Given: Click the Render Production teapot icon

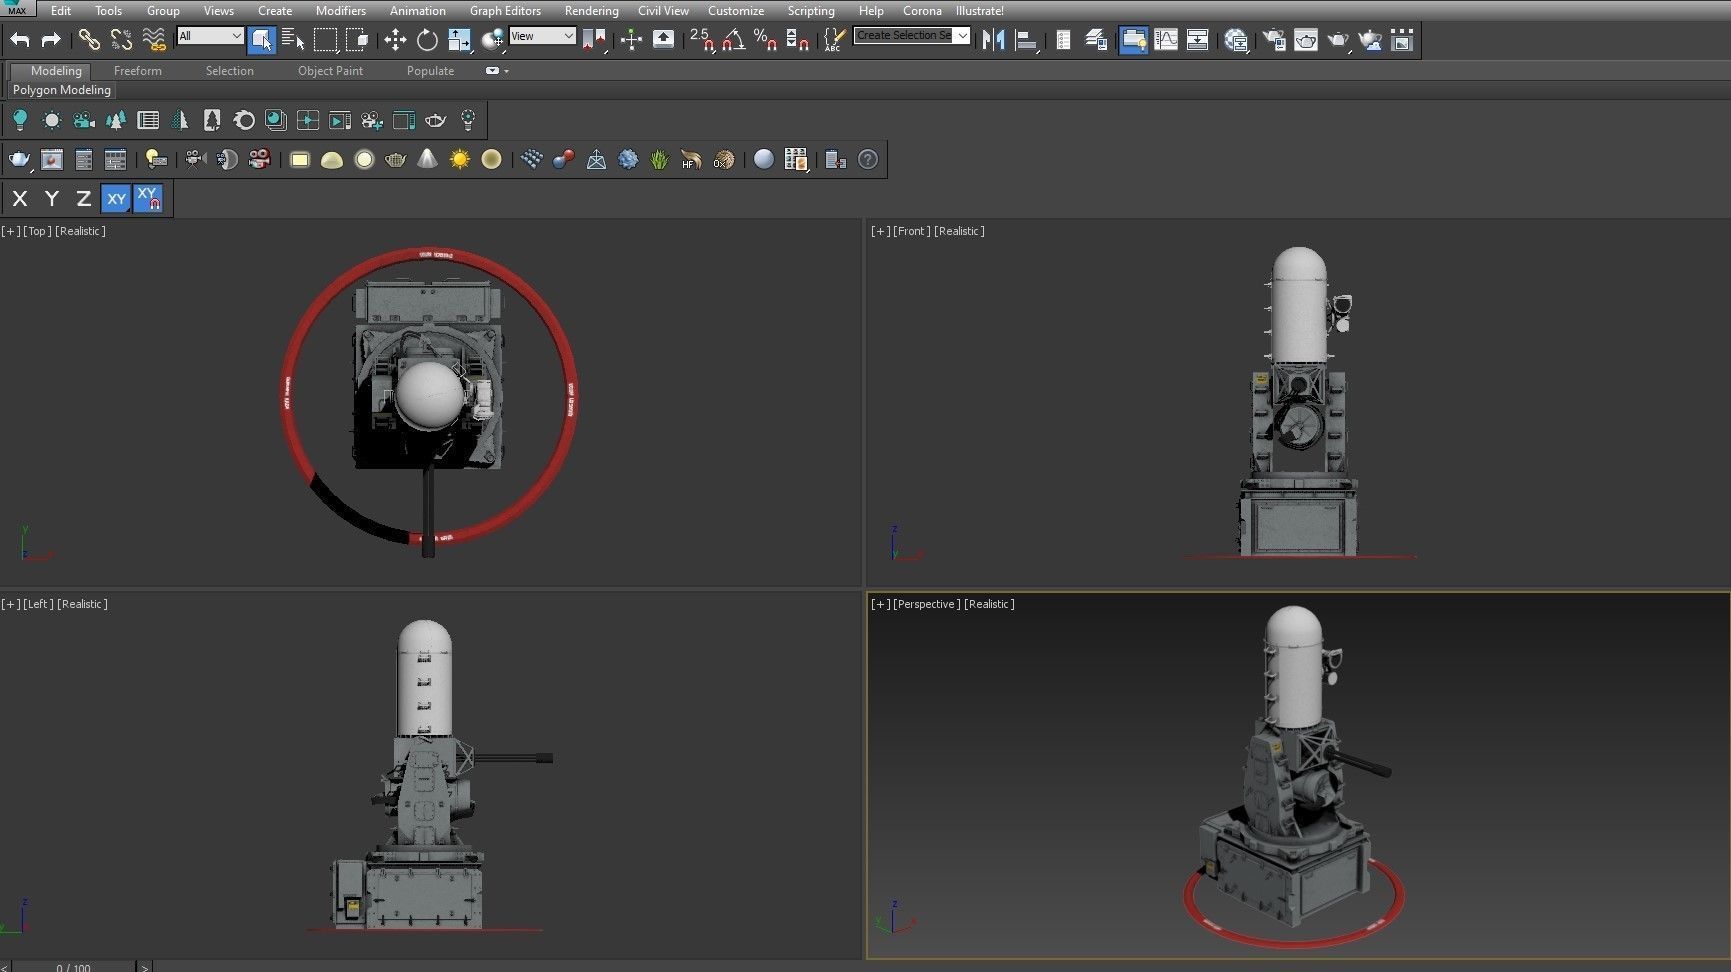Looking at the screenshot, I should pyautogui.click(x=1338, y=40).
